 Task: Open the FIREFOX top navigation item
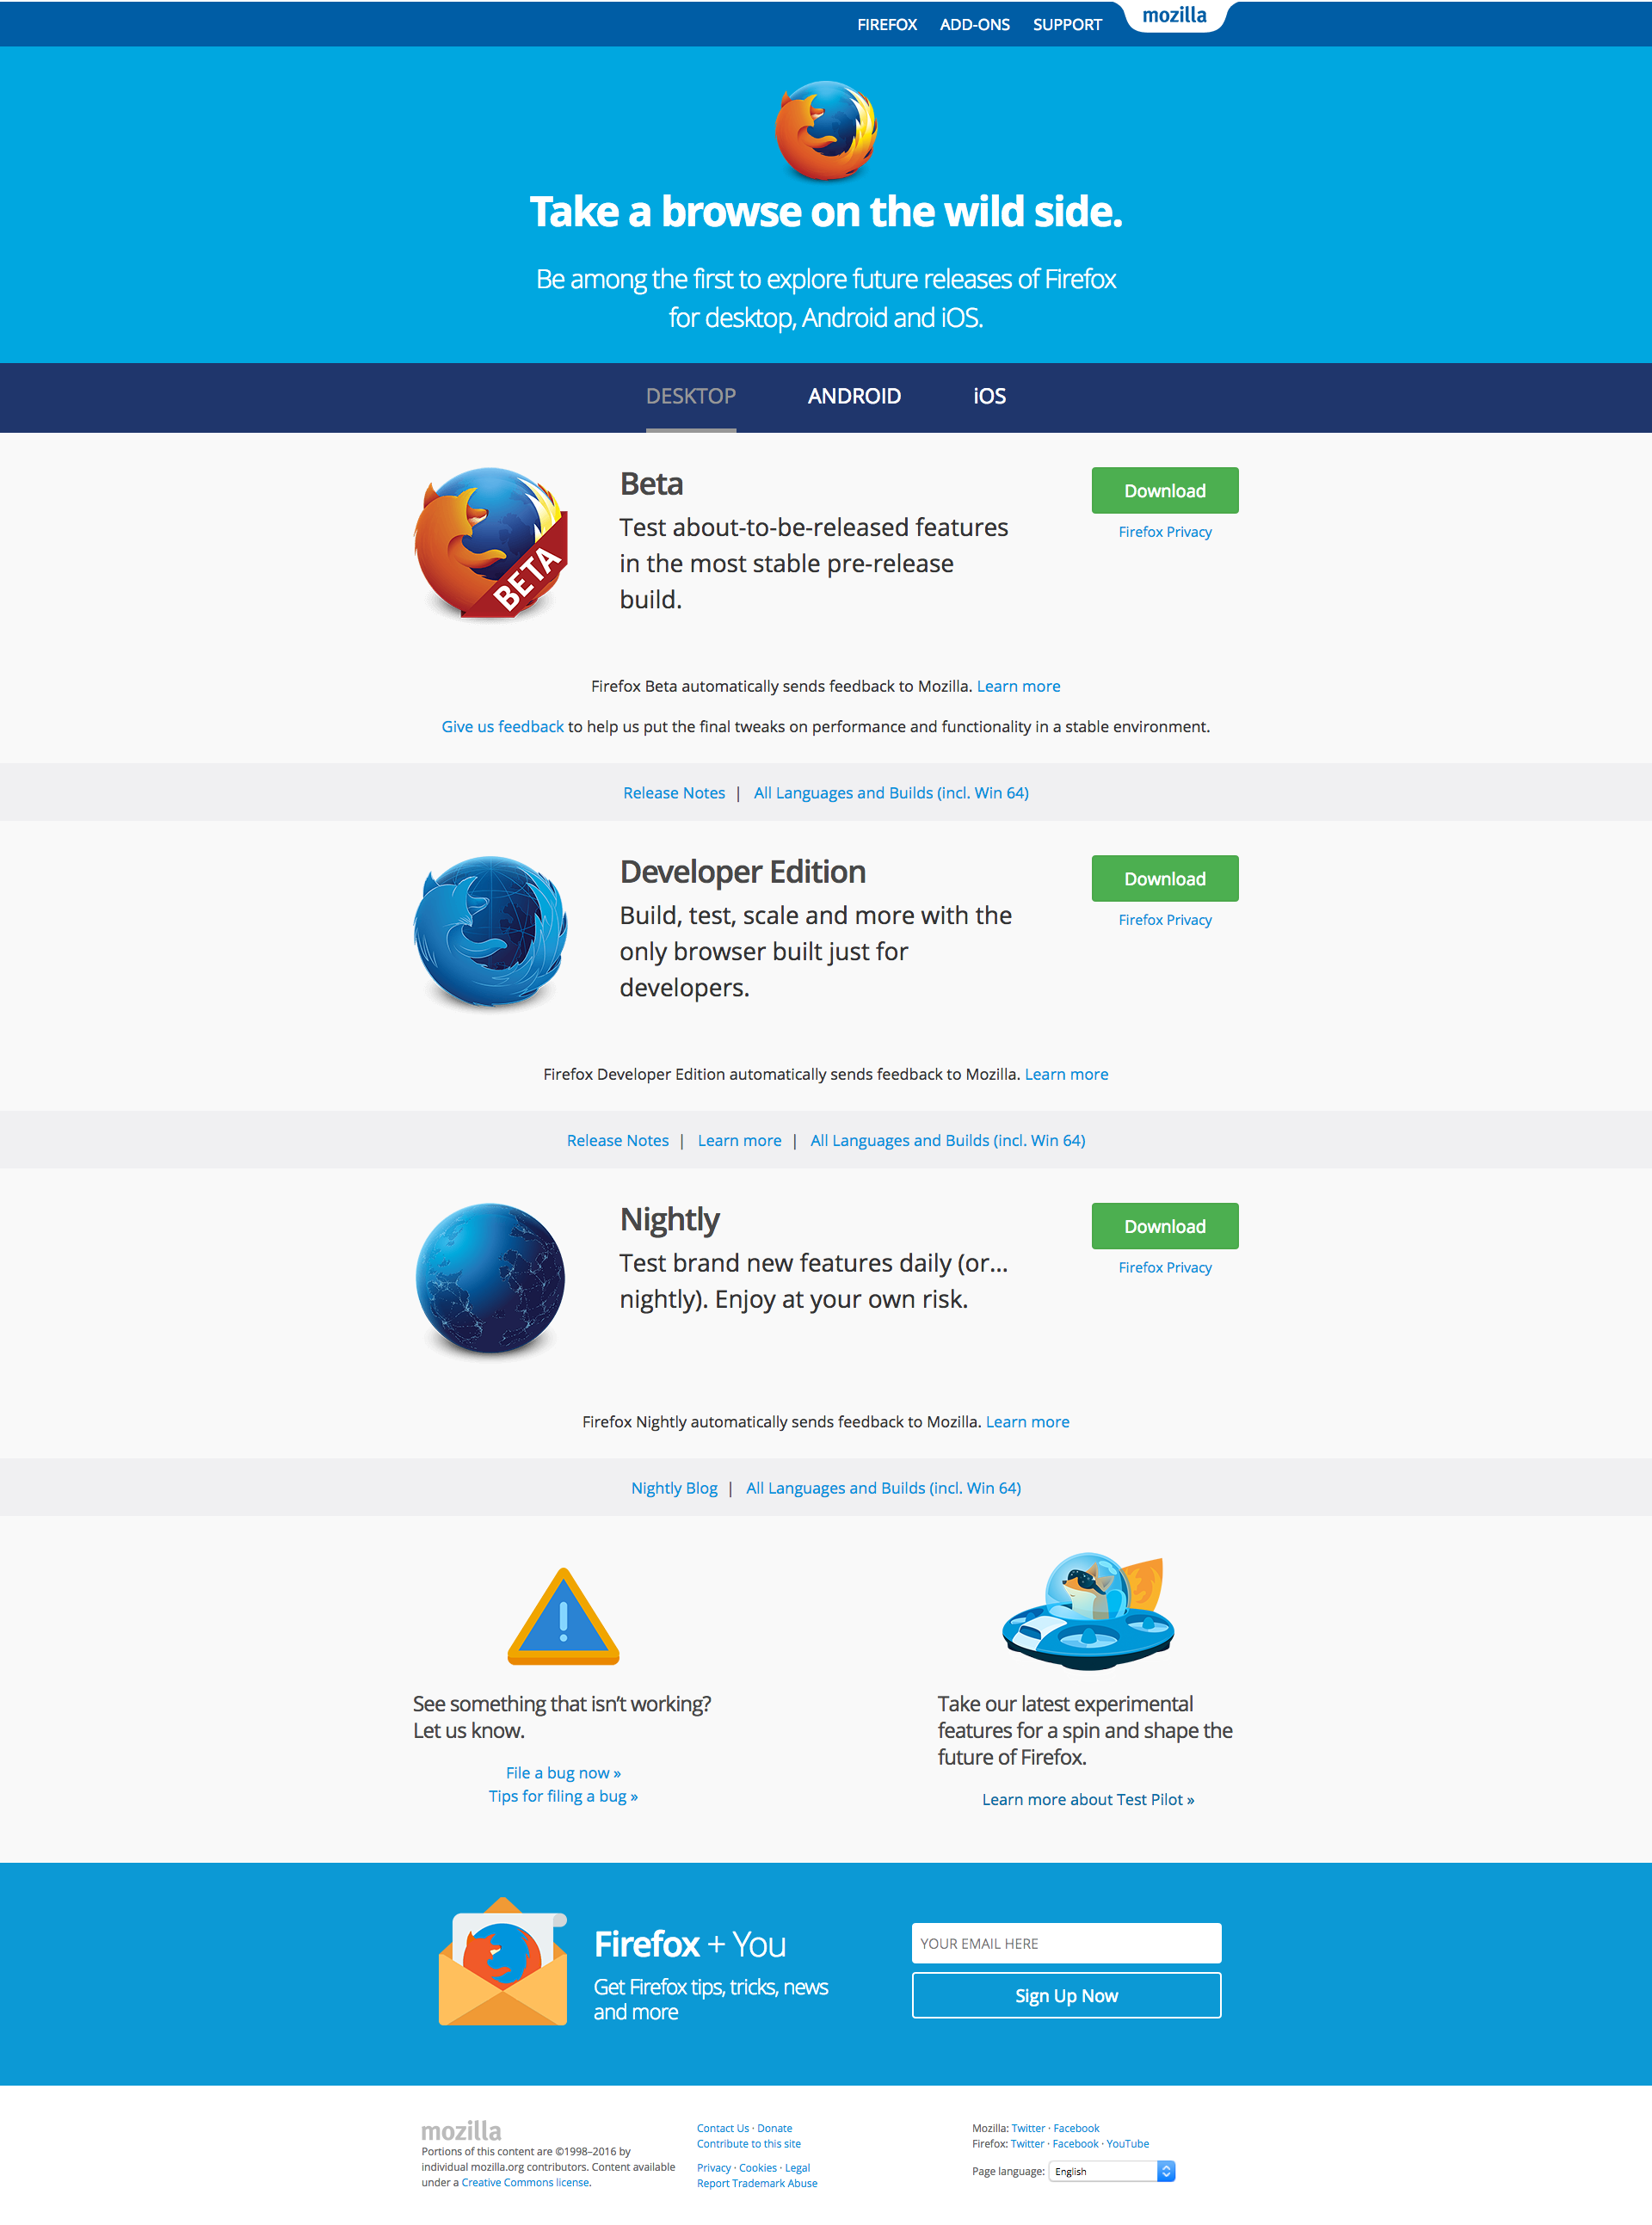point(887,24)
